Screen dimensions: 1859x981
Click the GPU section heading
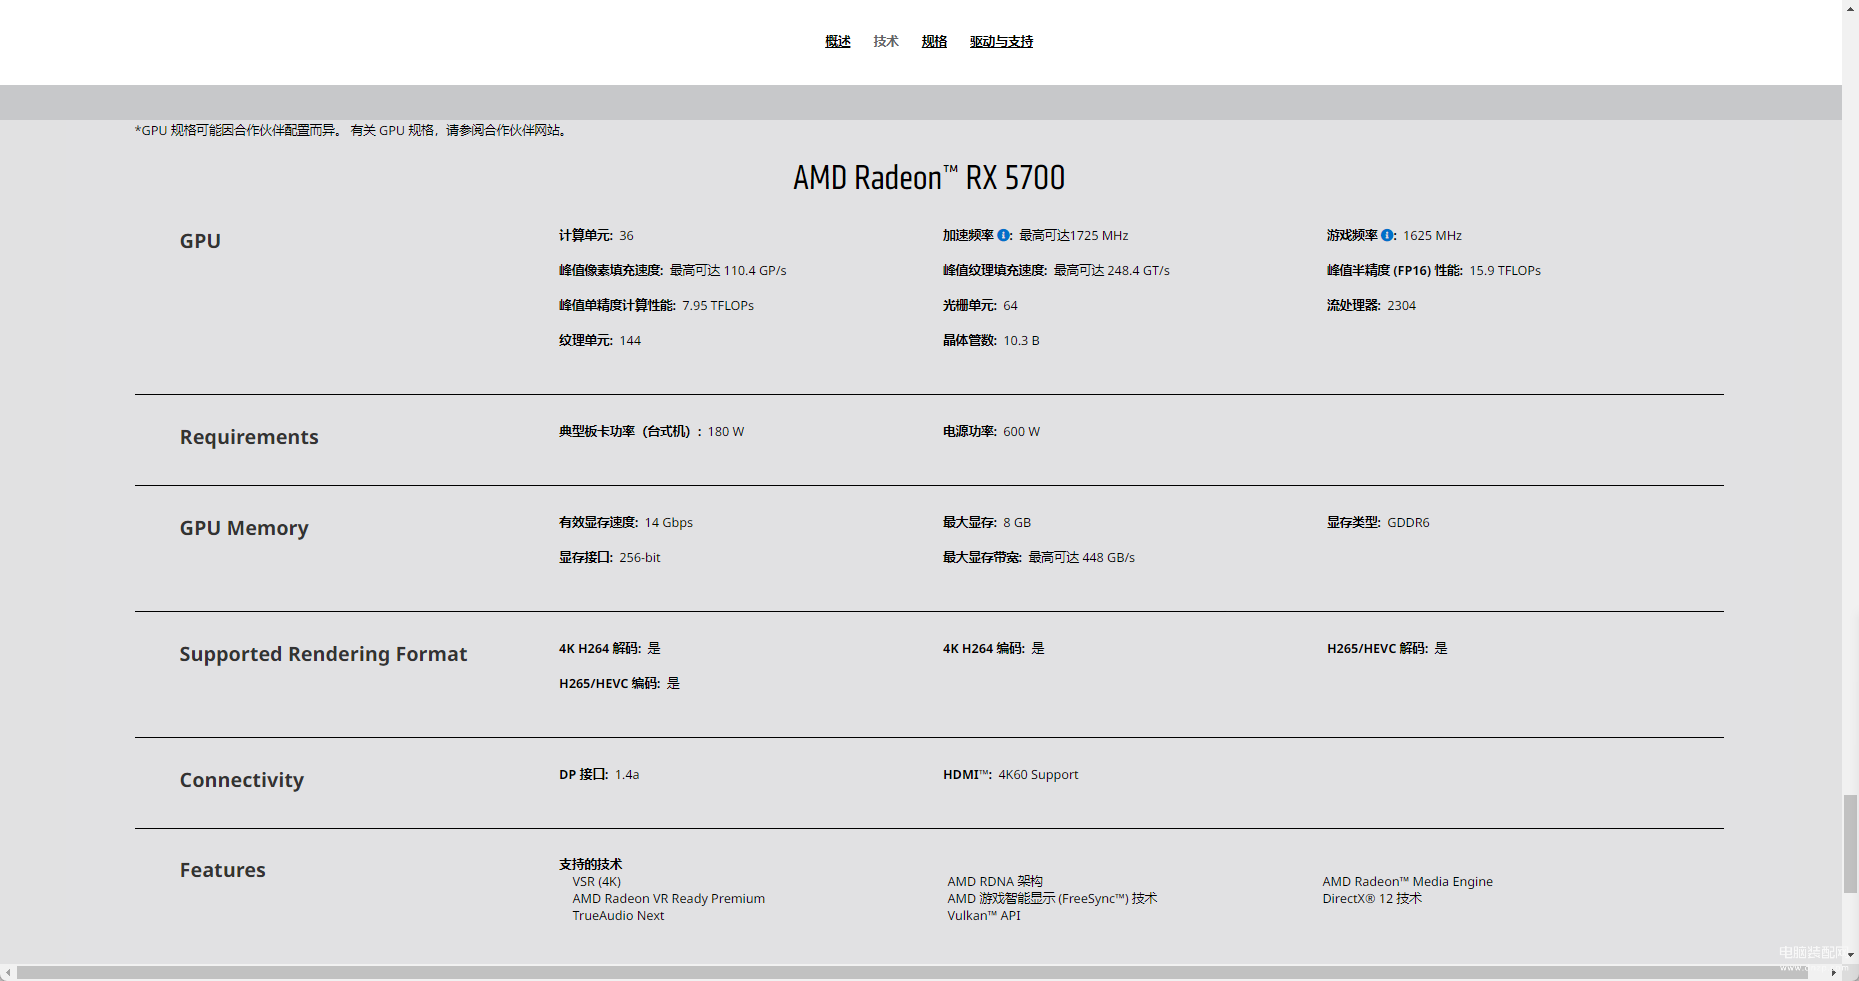coord(200,241)
